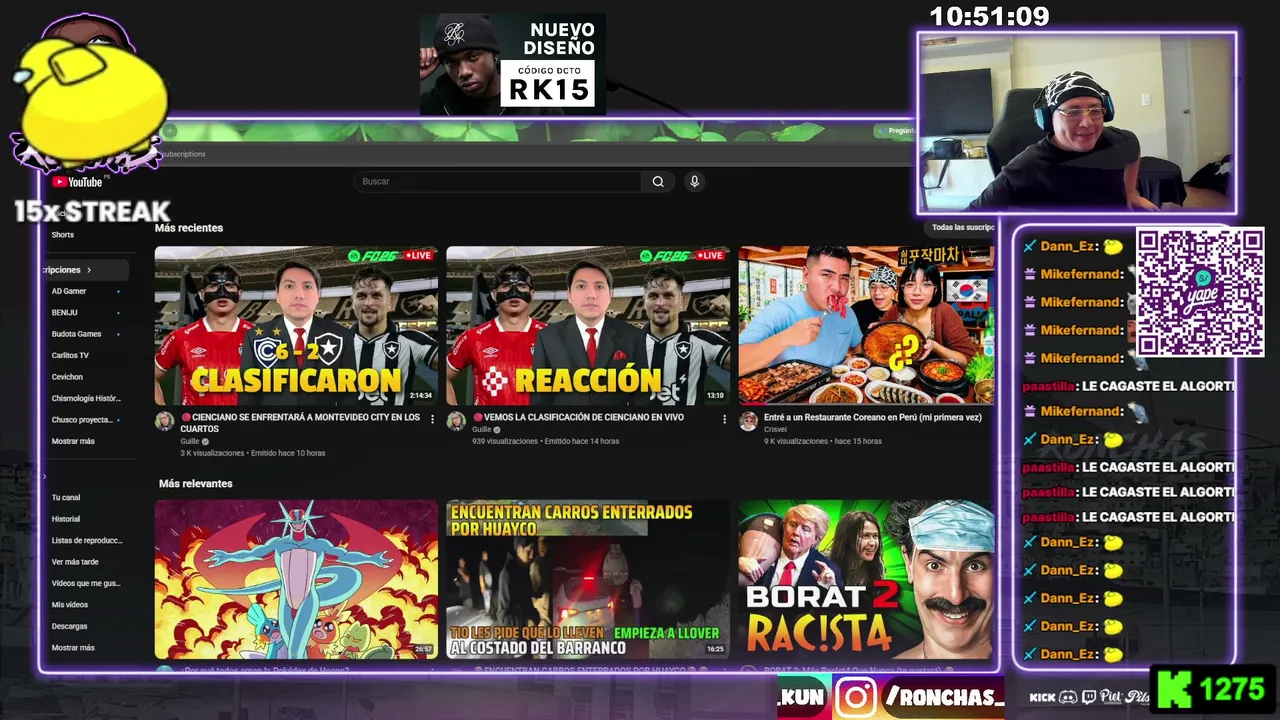Open Descargas in the sidebar
This screenshot has height=720, width=1280.
70,626
